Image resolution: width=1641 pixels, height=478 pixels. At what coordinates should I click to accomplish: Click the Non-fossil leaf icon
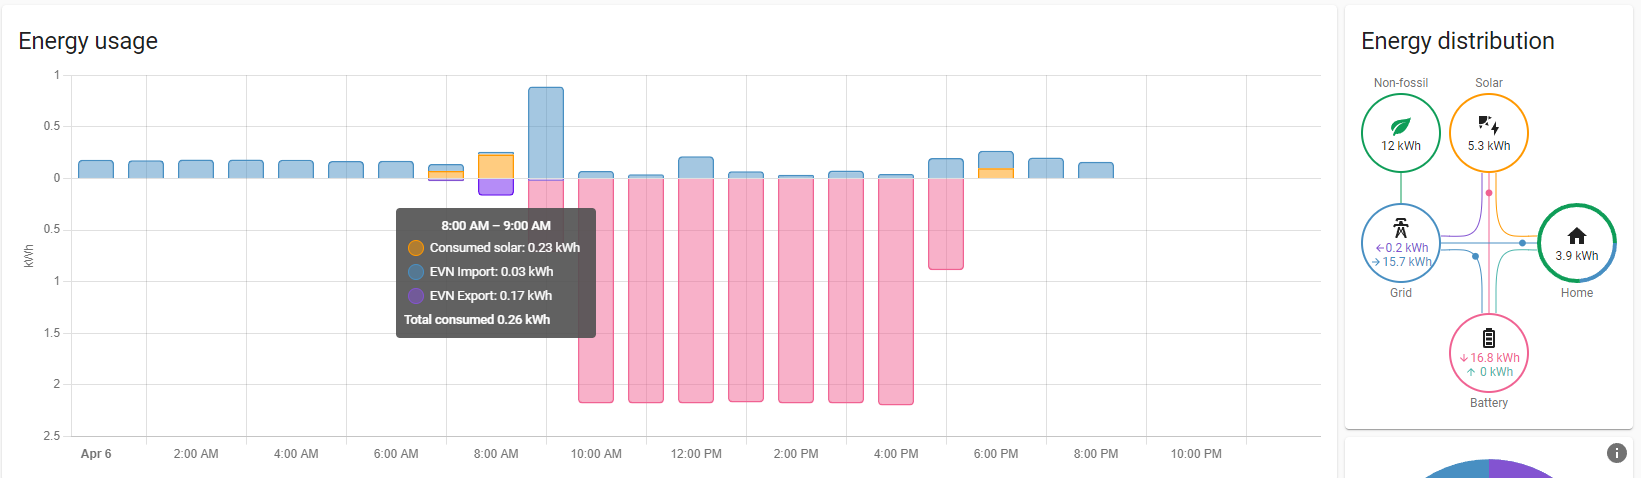coord(1401,126)
